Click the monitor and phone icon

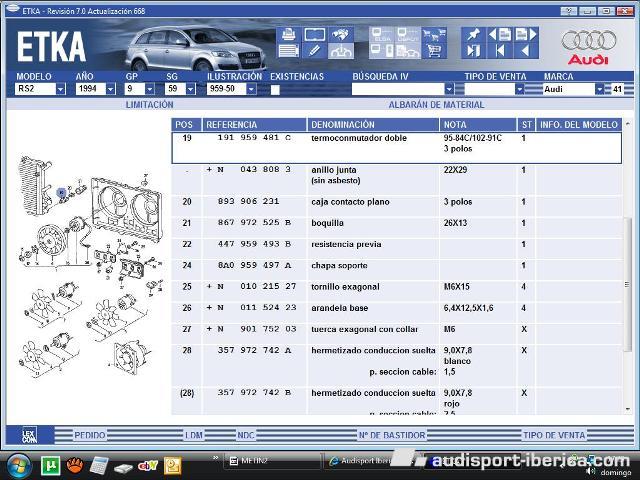click(382, 51)
